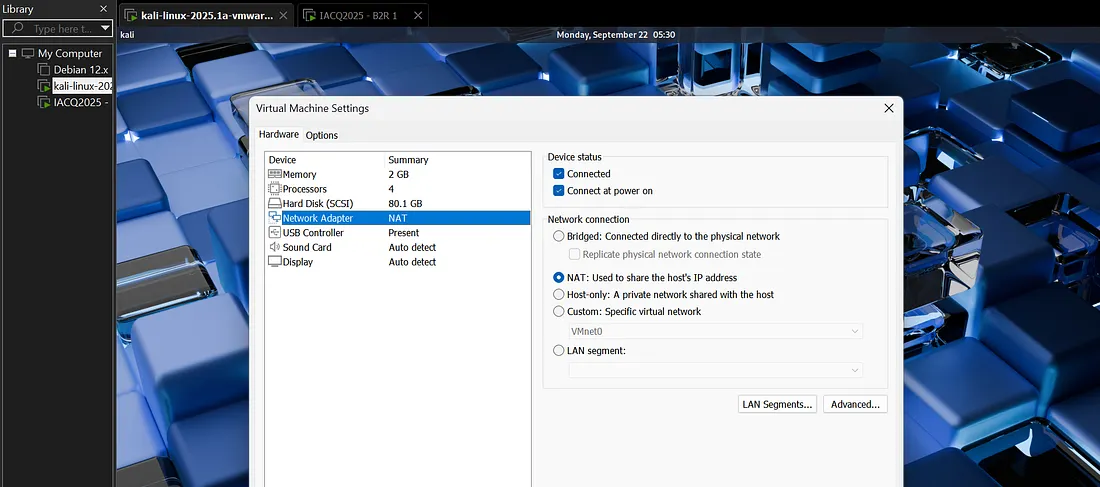Click the Display monitor icon

(x=275, y=262)
